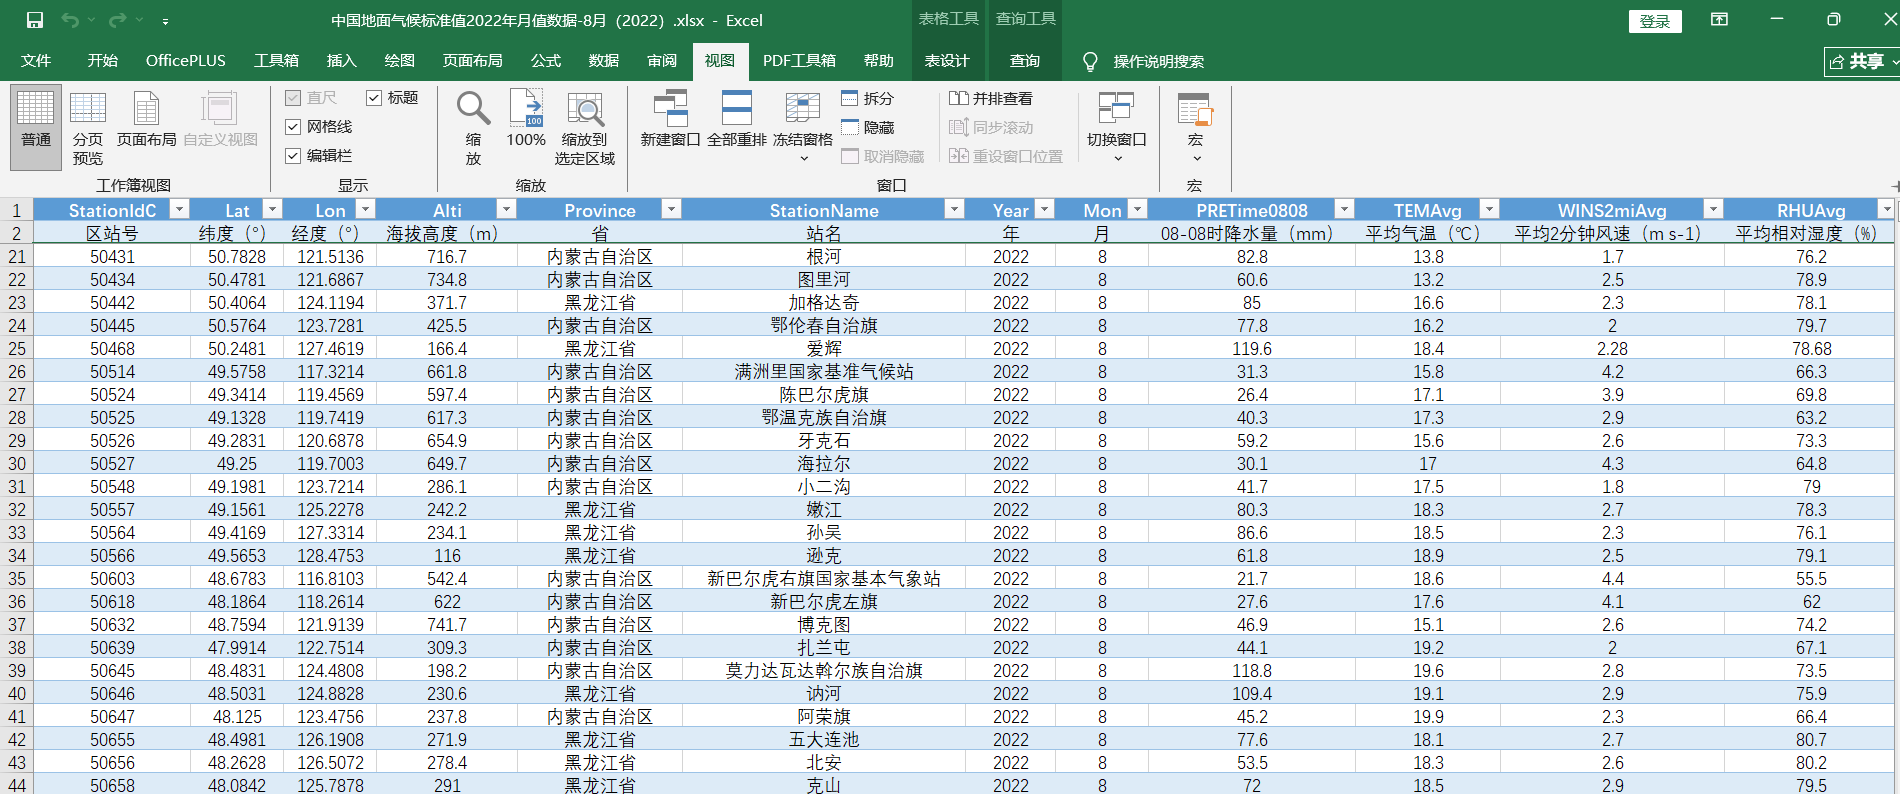The height and width of the screenshot is (794, 1900).
Task: Select precipitation value 119.6
Action: pyautogui.click(x=1252, y=349)
